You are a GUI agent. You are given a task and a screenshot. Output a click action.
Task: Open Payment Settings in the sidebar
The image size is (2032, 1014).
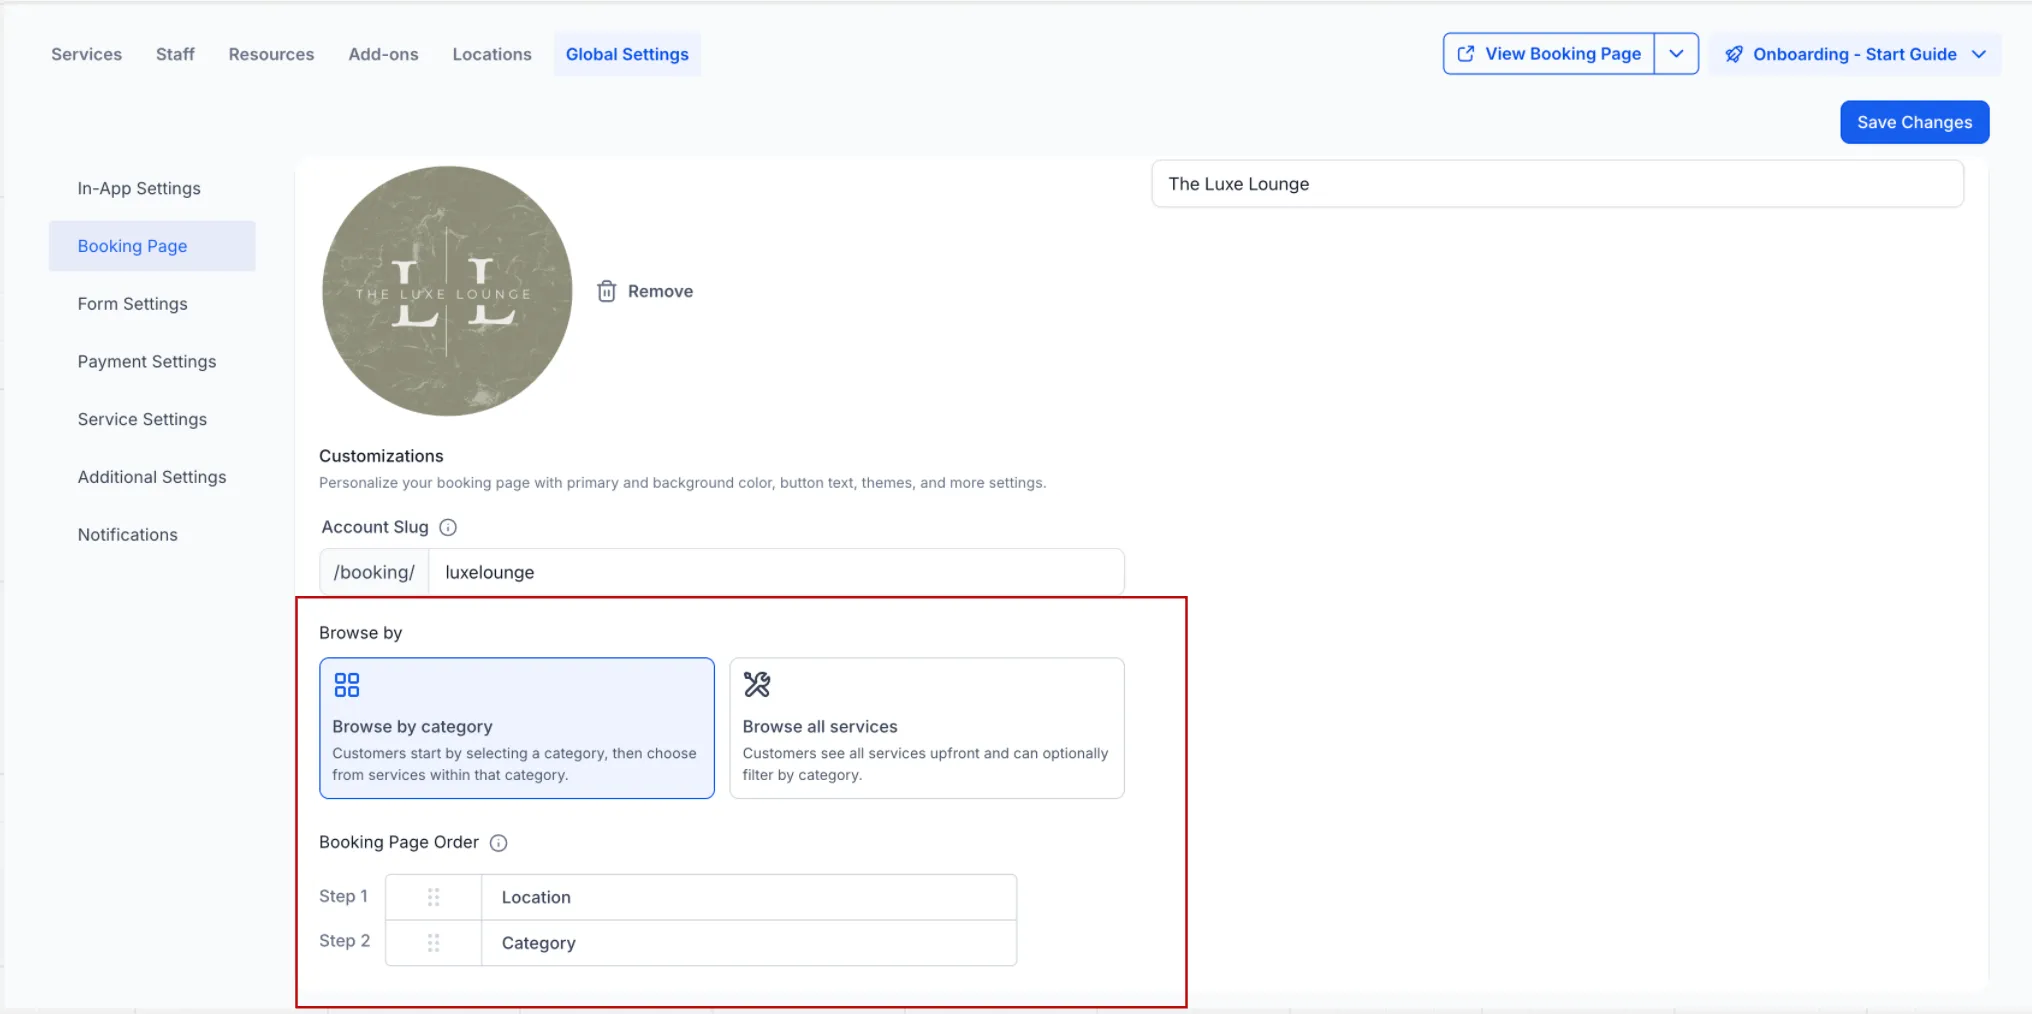click(x=147, y=362)
